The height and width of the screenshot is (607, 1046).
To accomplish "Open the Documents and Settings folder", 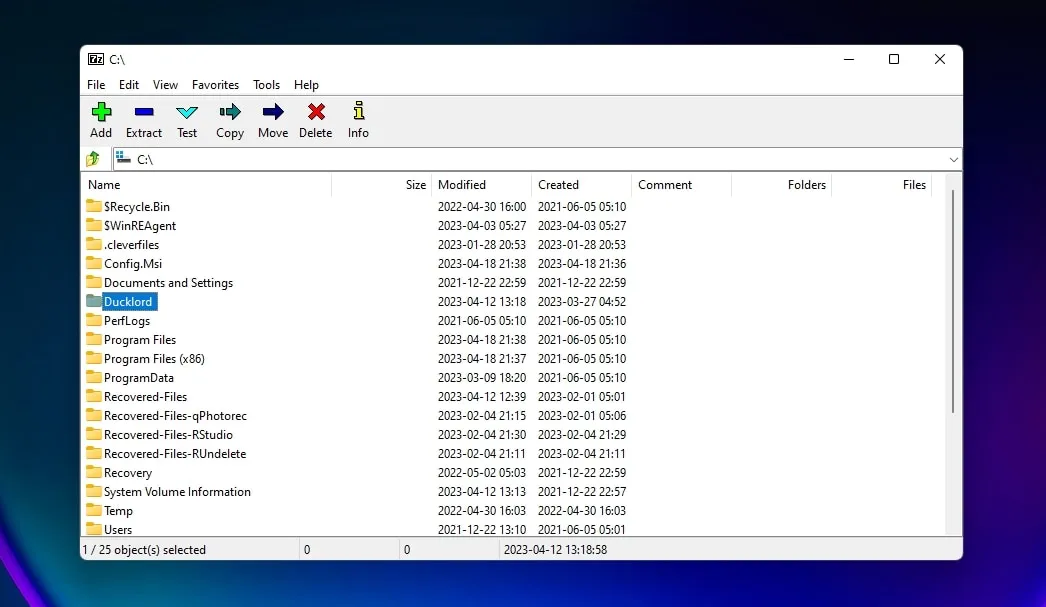I will point(167,282).
